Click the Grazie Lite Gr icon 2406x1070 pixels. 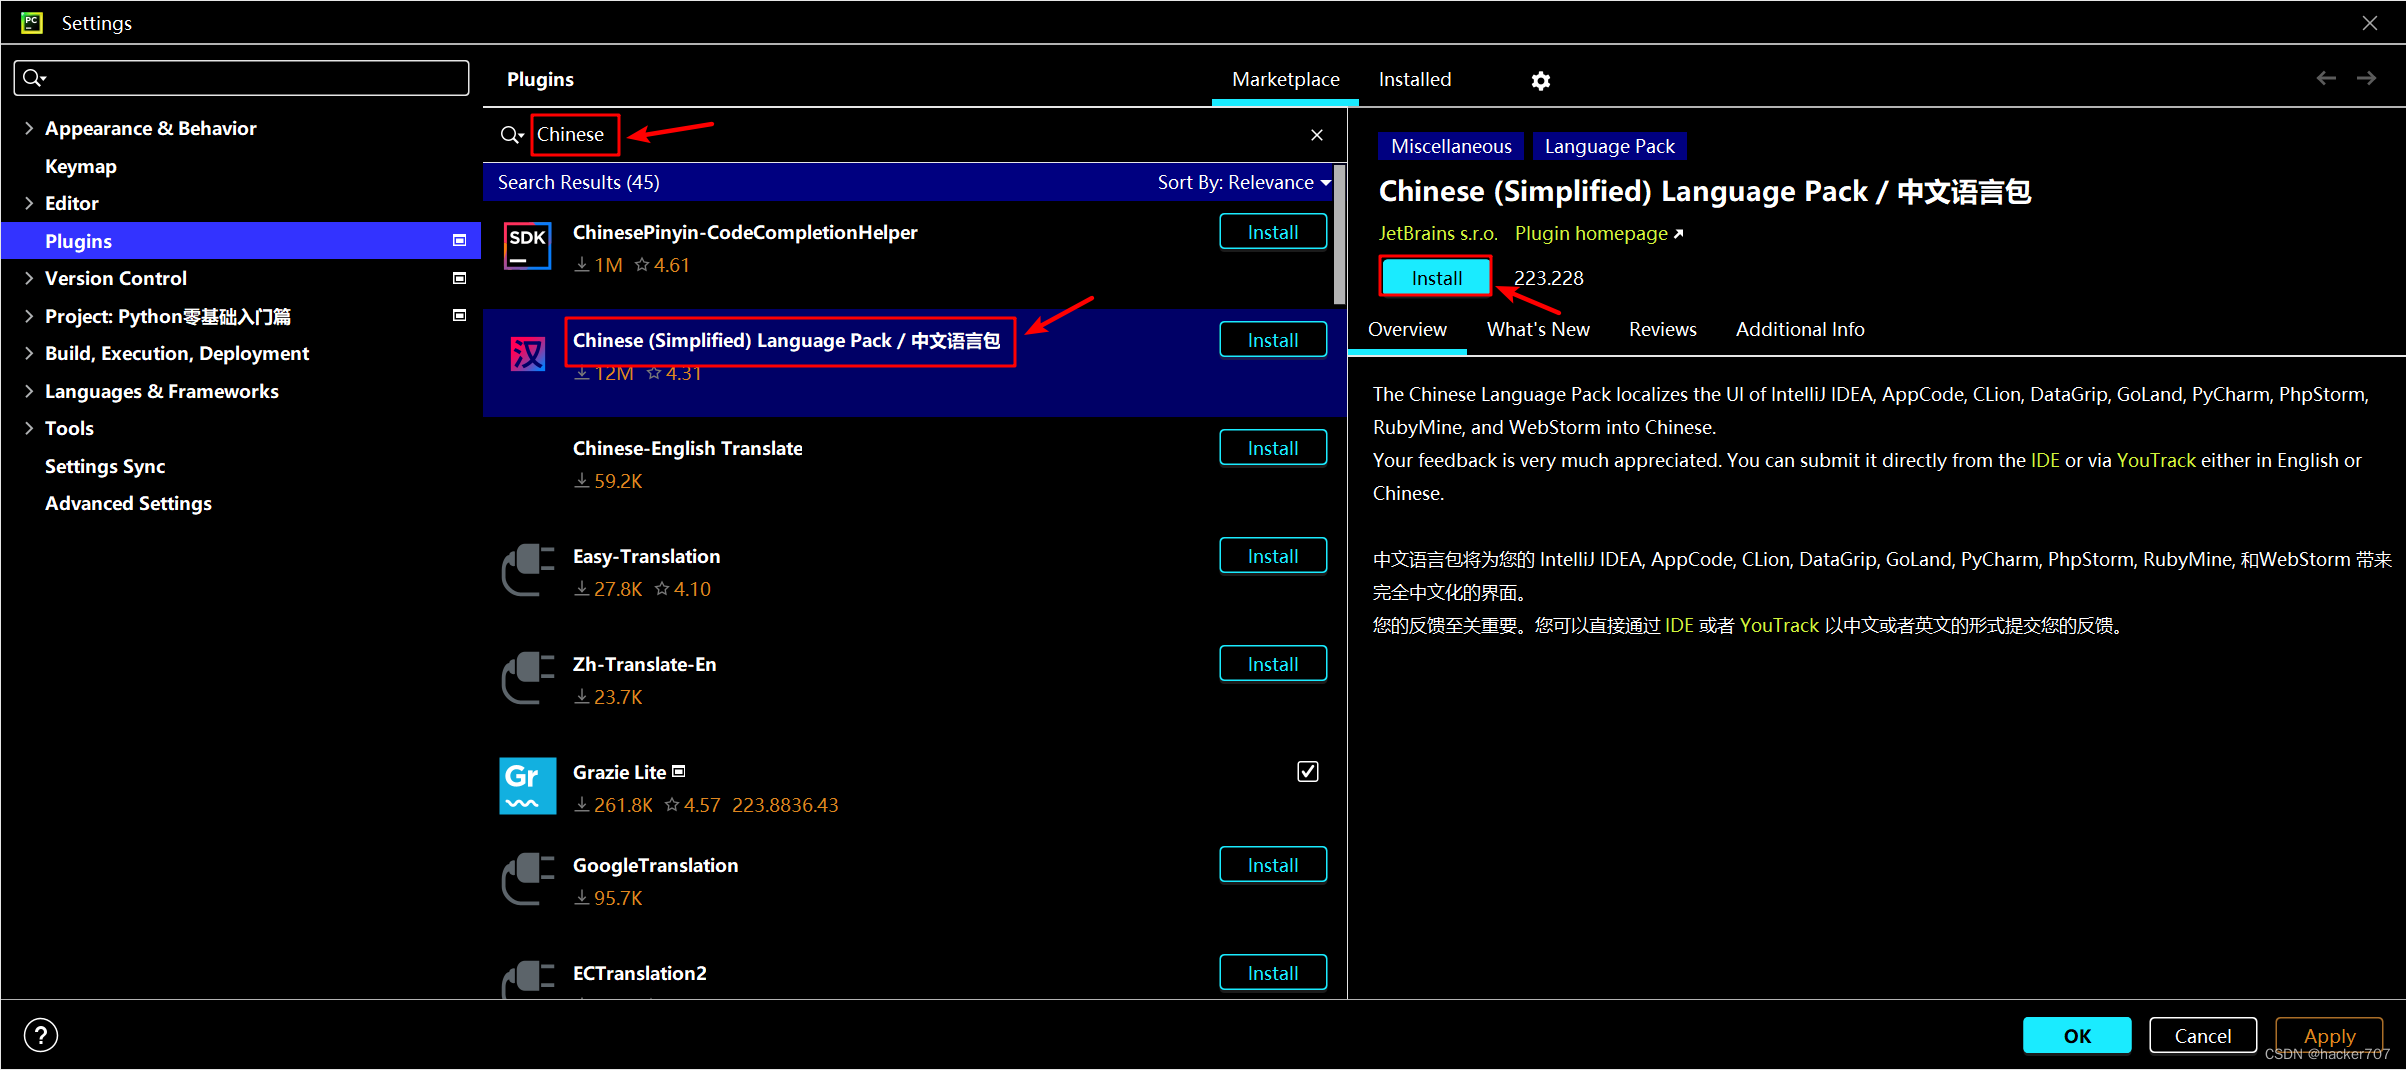click(x=527, y=786)
